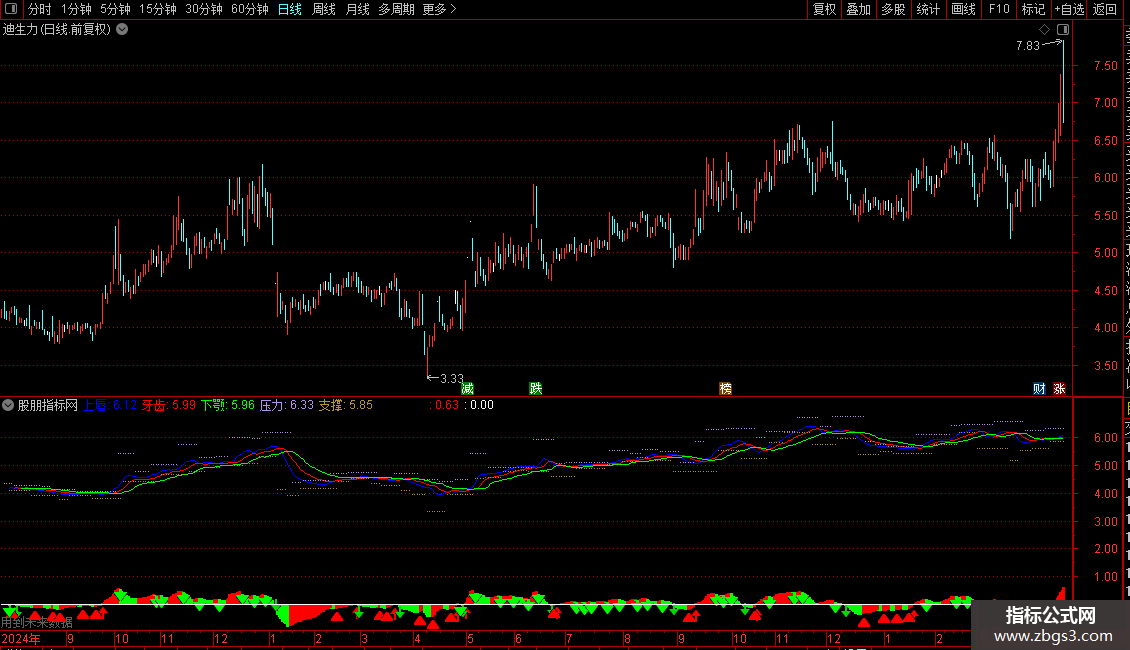Open dropdown beside 股朋指标网 indicator name
Image resolution: width=1130 pixels, height=650 pixels.
point(8,405)
